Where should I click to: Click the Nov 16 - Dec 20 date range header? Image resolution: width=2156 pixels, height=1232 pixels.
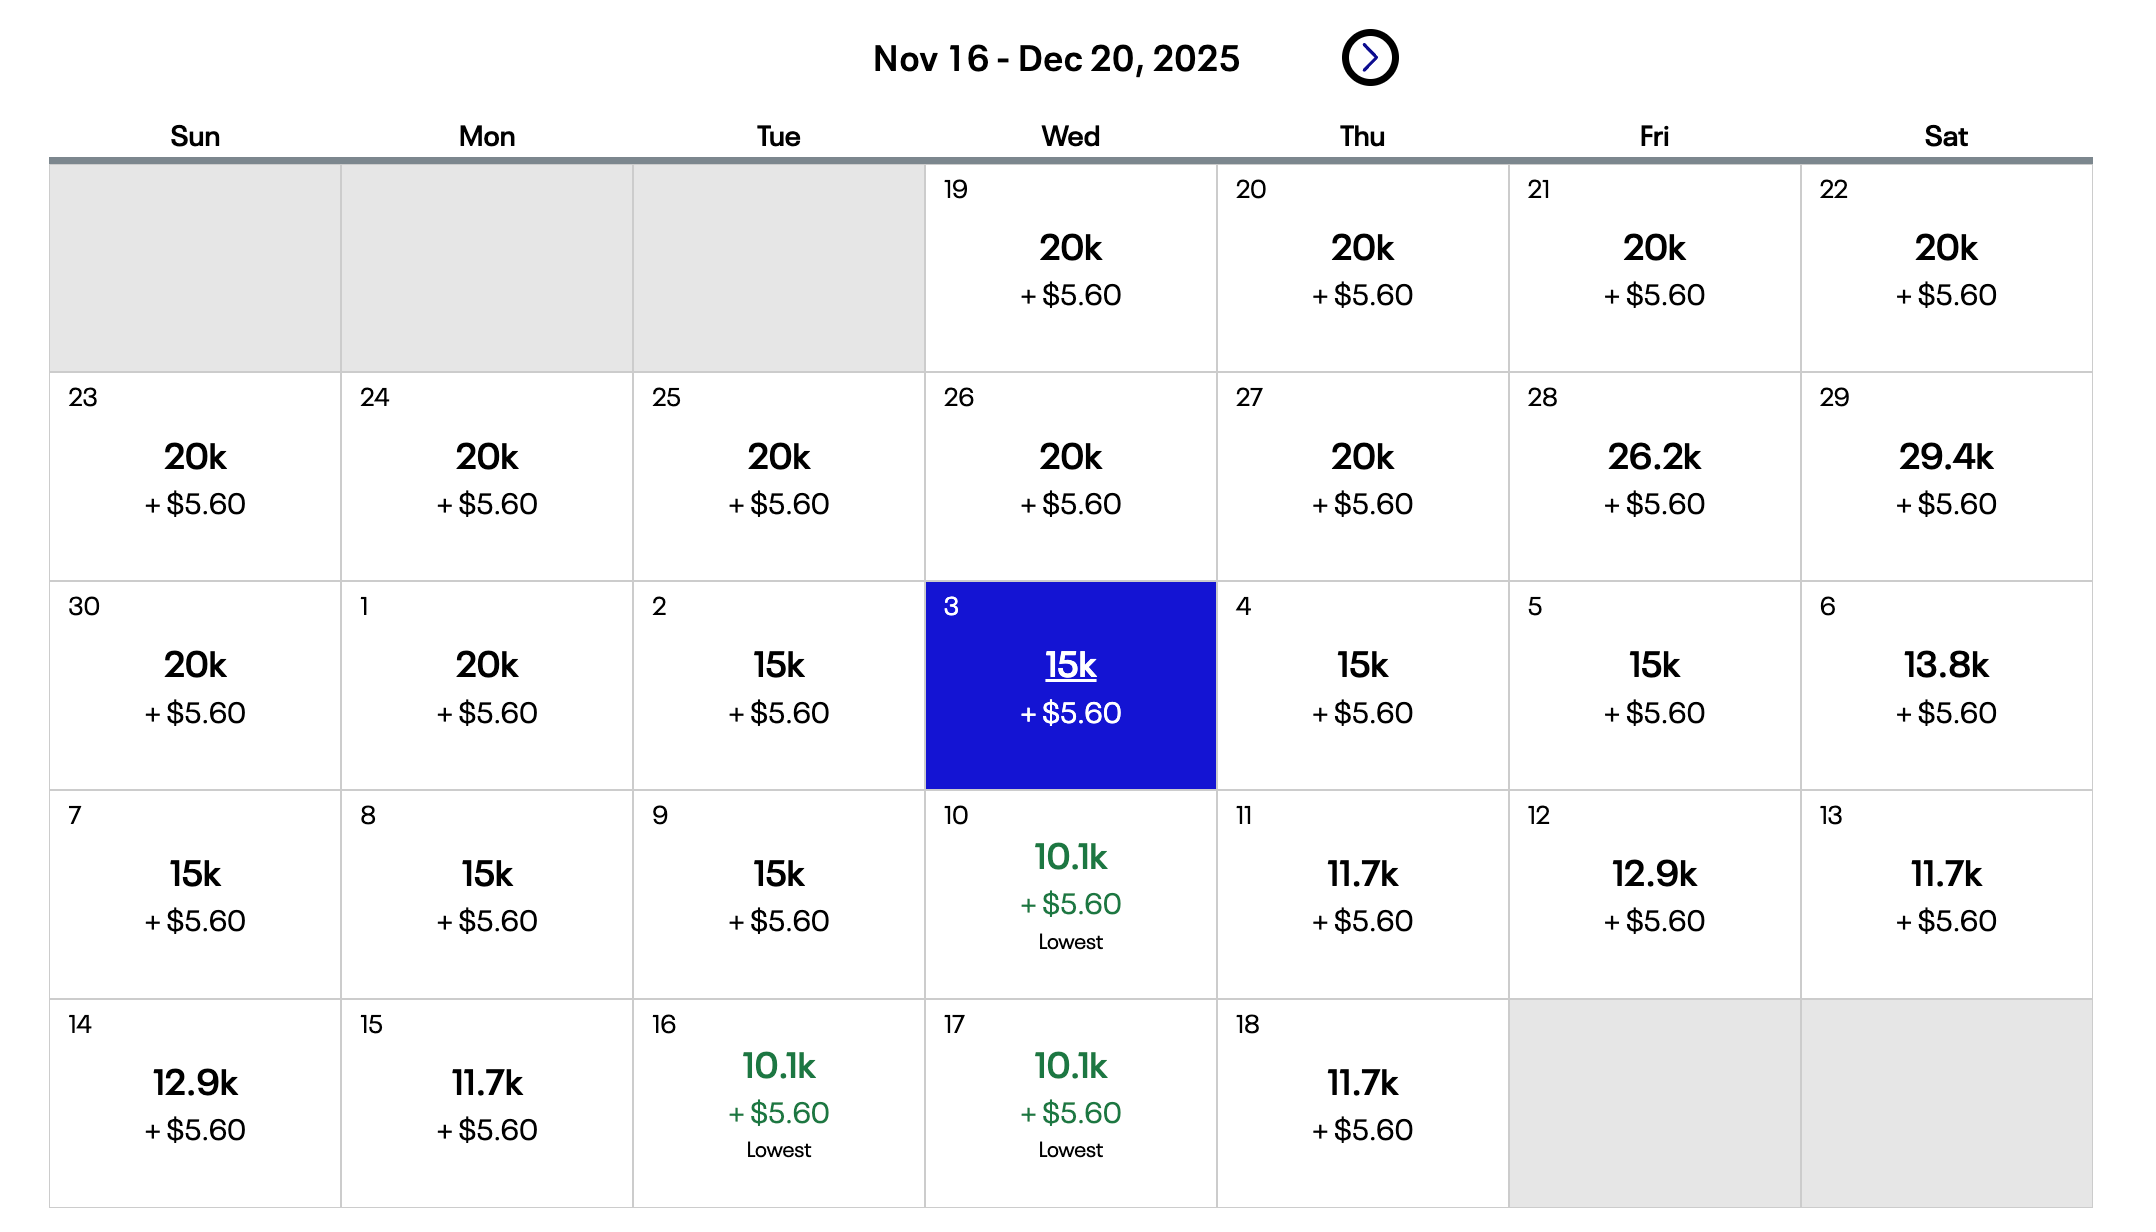tap(1055, 58)
